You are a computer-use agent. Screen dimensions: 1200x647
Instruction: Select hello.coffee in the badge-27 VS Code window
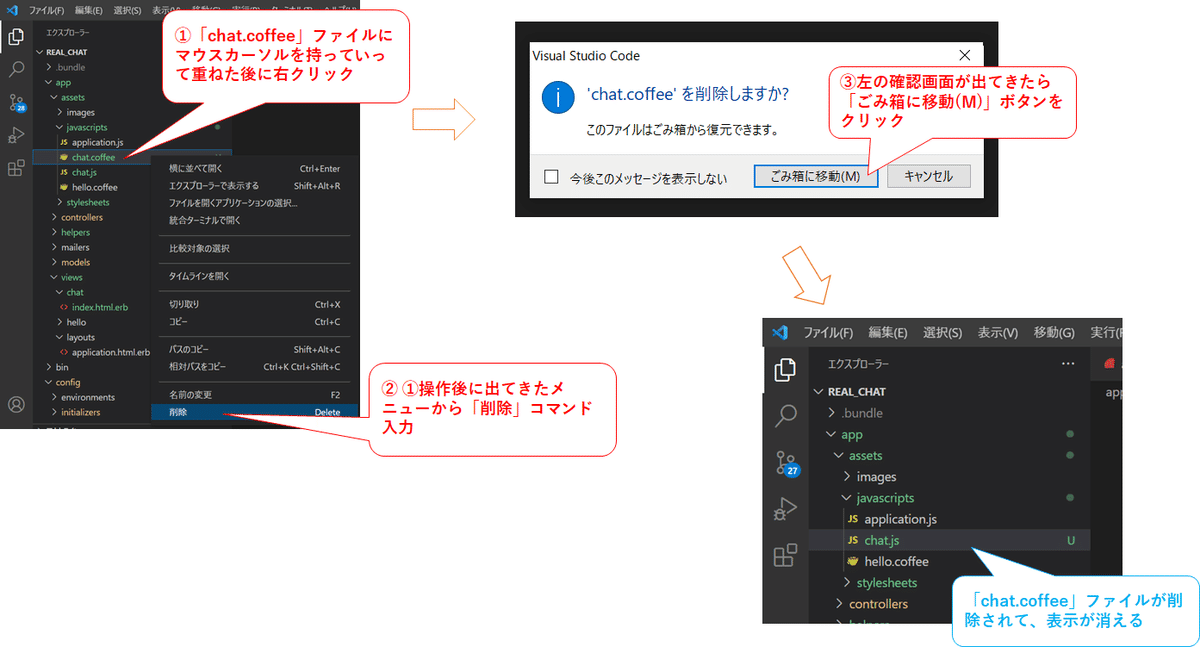pyautogui.click(x=896, y=561)
